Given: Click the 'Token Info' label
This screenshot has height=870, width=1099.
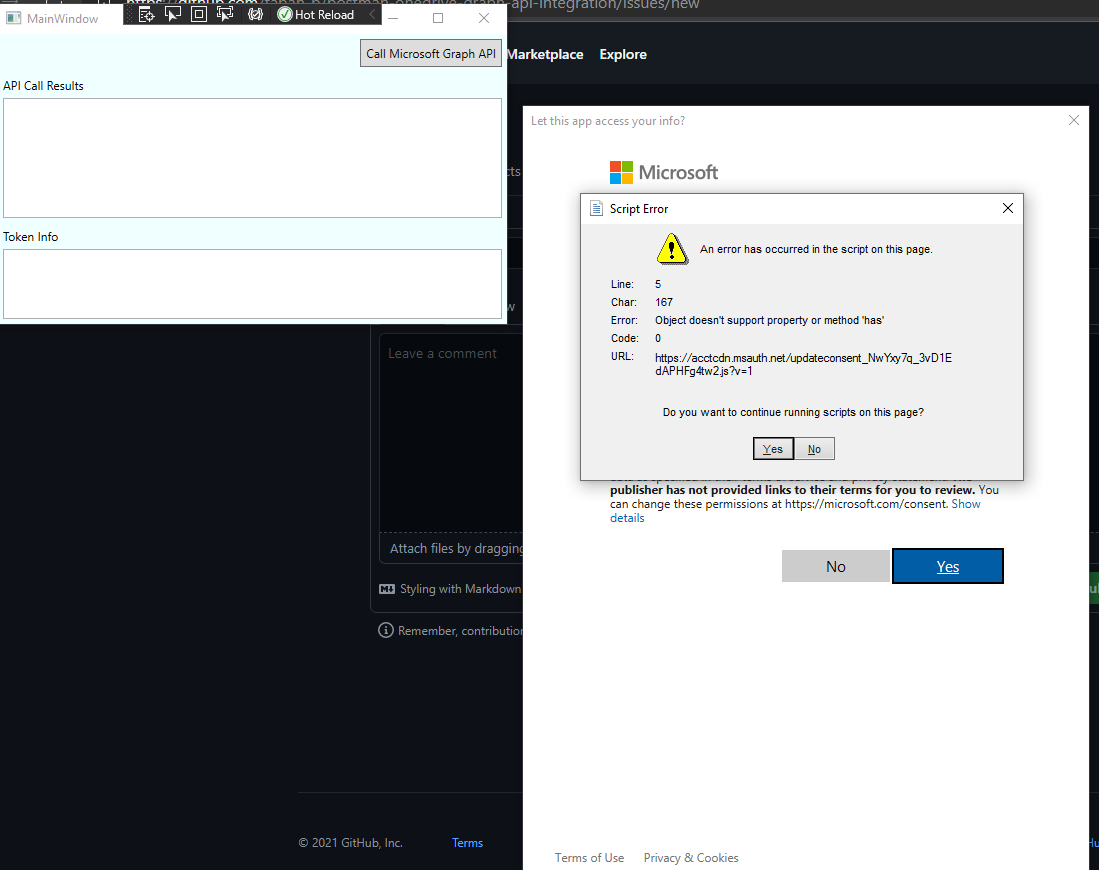Looking at the screenshot, I should tap(31, 237).
